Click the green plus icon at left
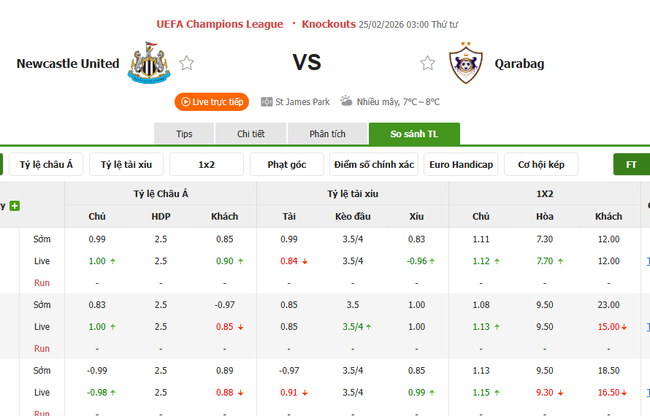Image resolution: width=650 pixels, height=416 pixels. (x=15, y=206)
